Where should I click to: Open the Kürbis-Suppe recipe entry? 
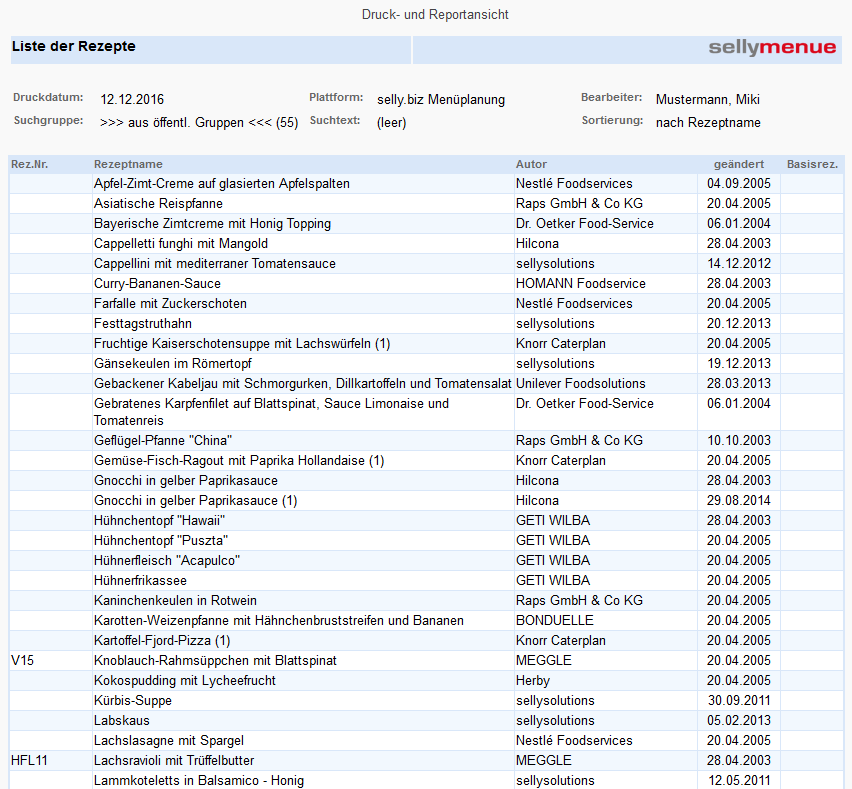coord(133,701)
